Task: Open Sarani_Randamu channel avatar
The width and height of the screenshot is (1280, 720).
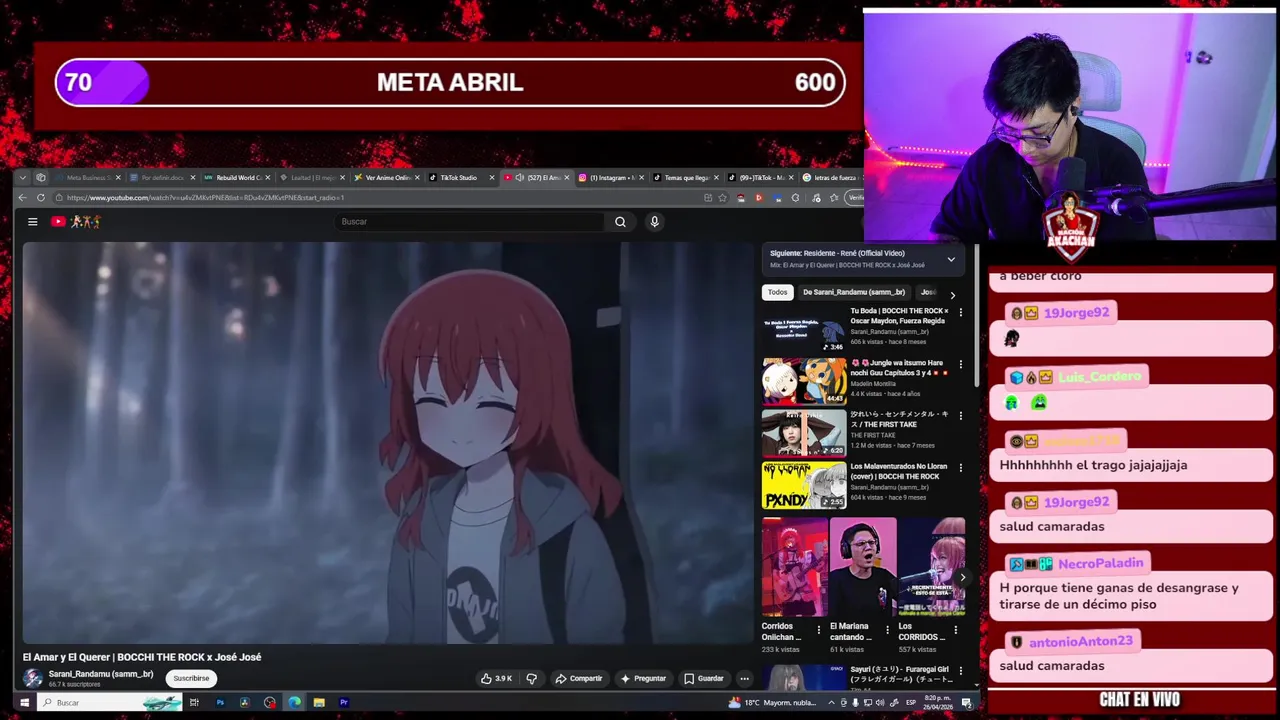Action: [33, 678]
